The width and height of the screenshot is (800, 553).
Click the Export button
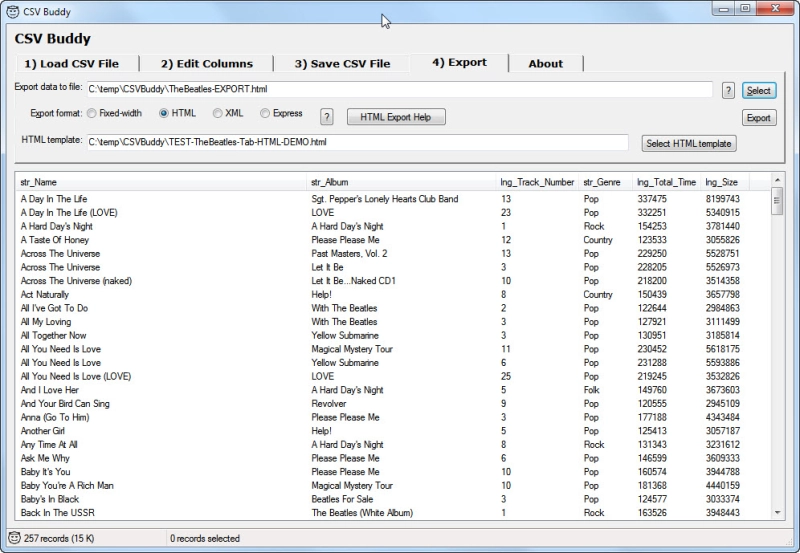click(759, 118)
